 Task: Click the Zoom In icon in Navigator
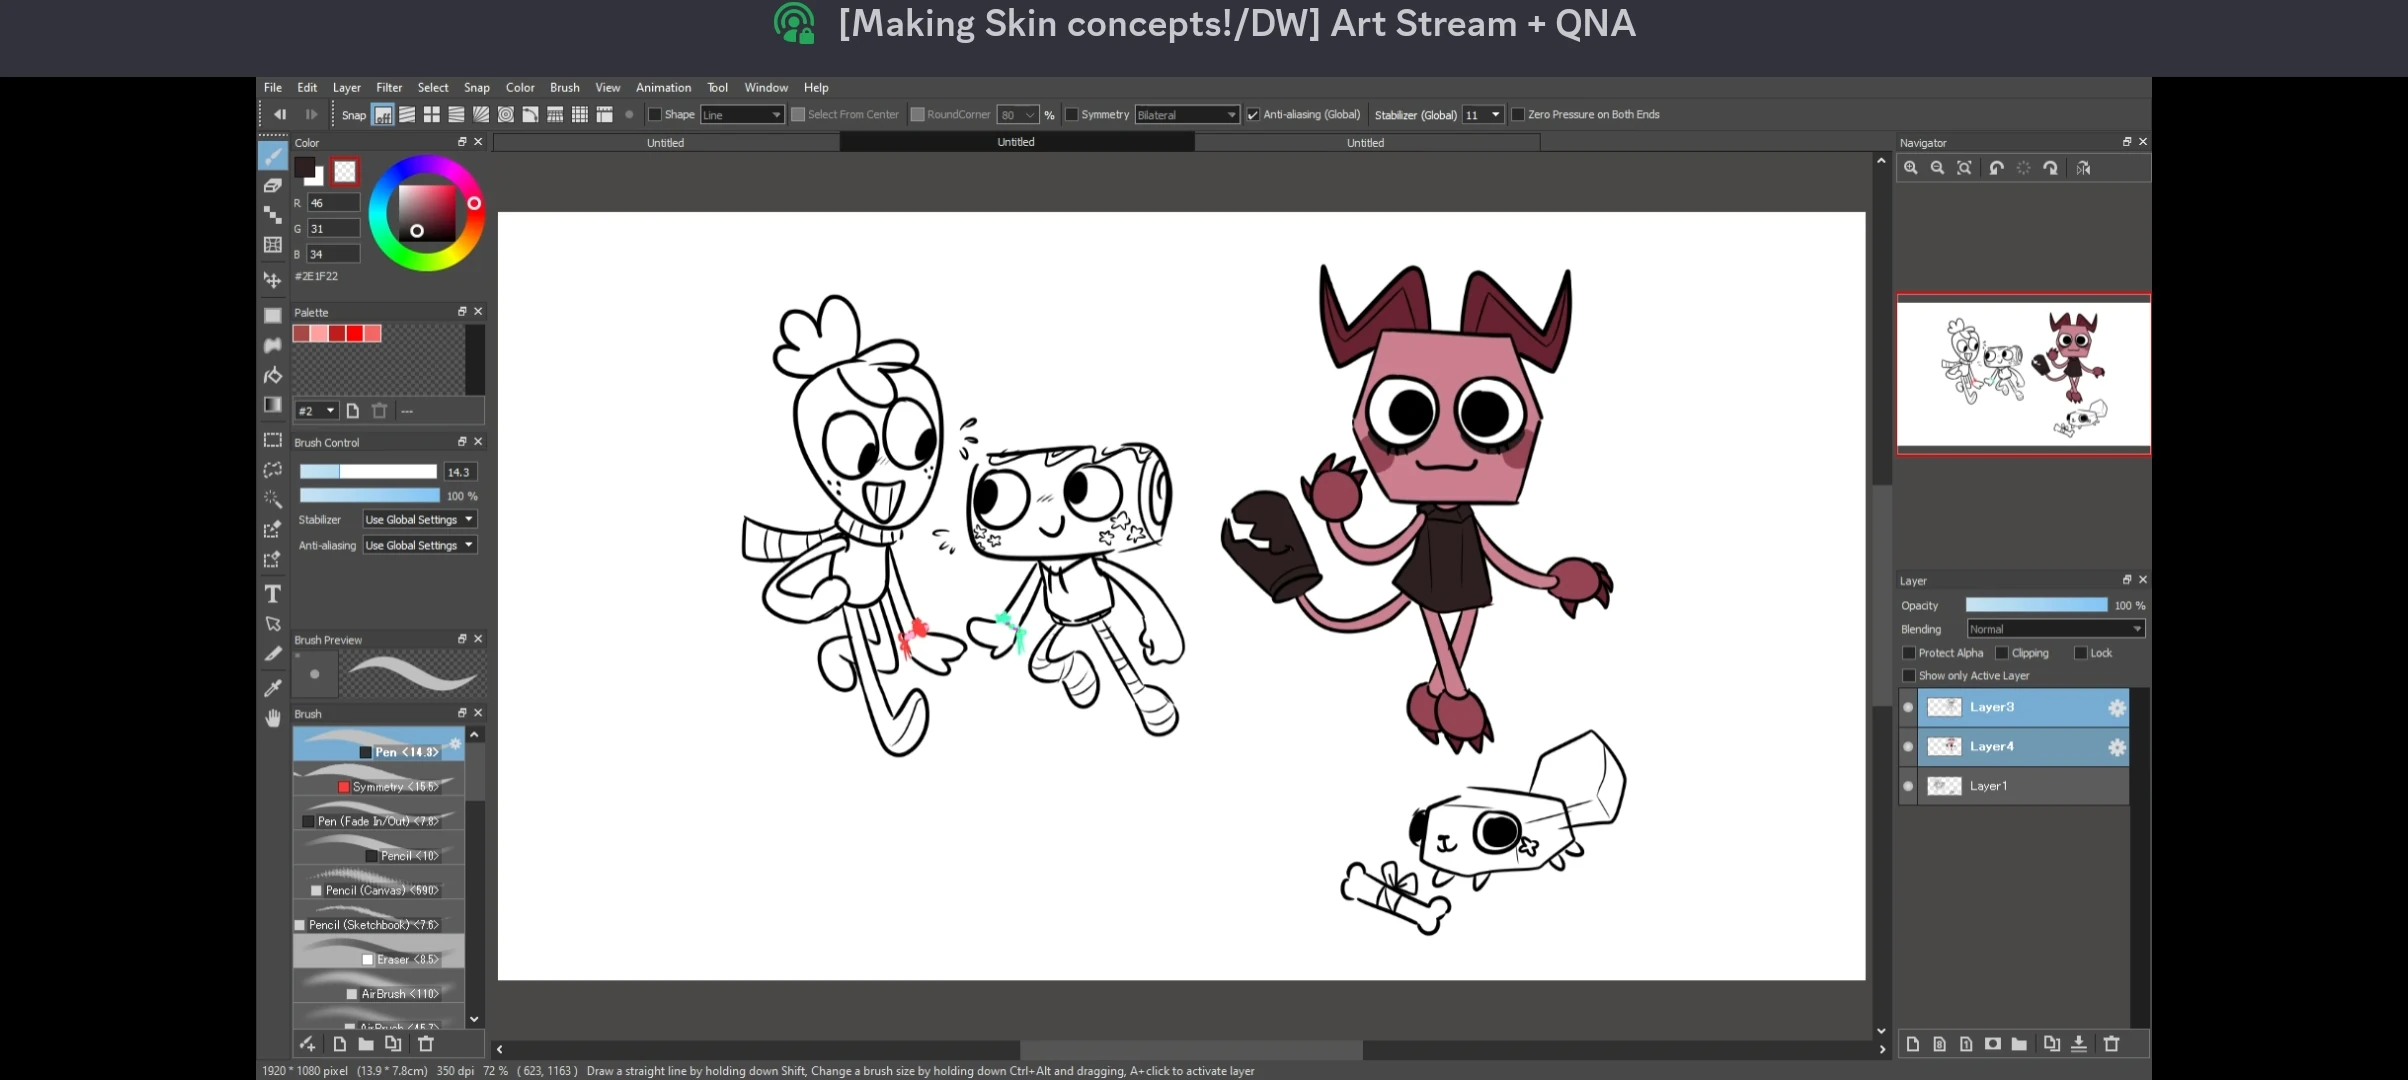[x=1911, y=168]
